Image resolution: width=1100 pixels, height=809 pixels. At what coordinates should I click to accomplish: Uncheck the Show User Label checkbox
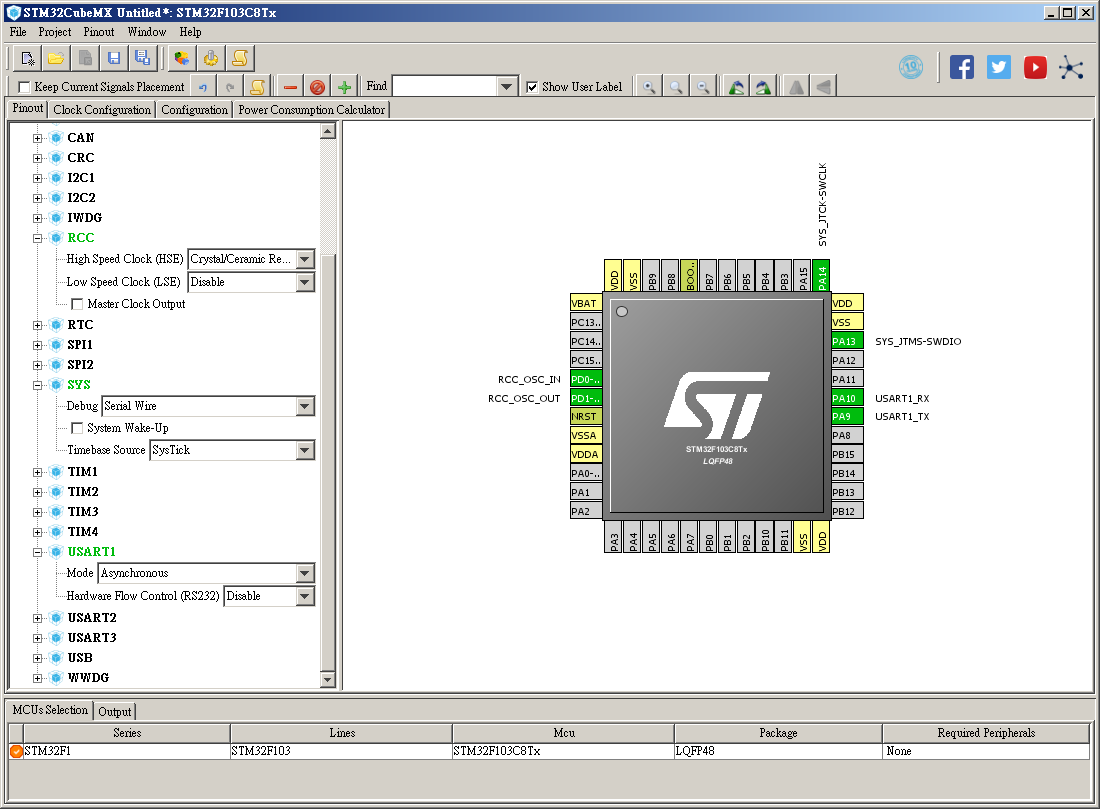tap(532, 87)
